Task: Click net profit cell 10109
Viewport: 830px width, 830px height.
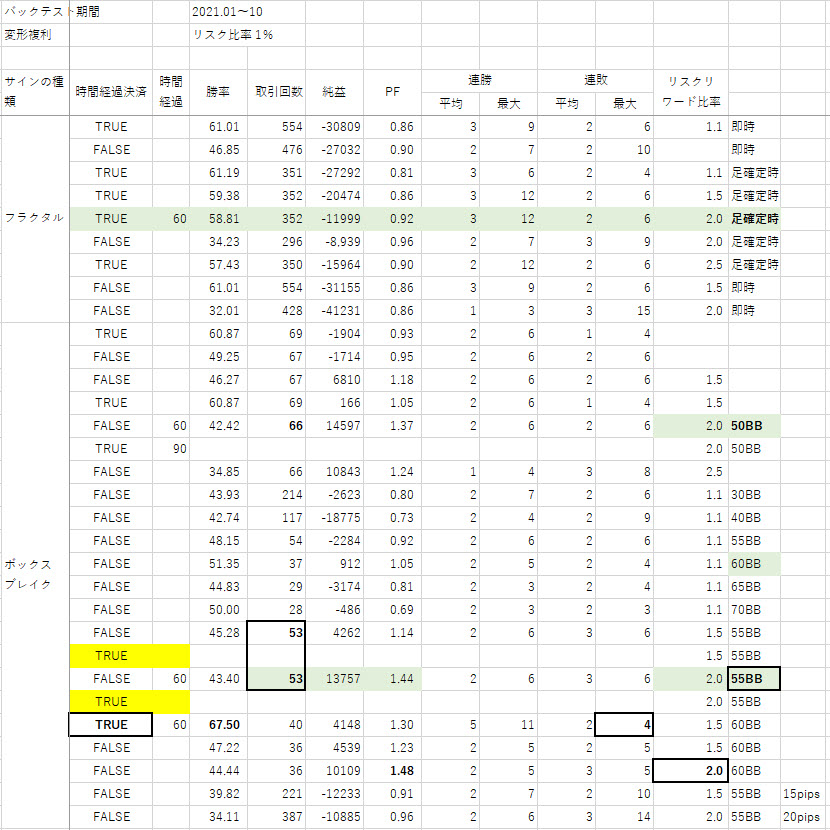Action: [335, 771]
